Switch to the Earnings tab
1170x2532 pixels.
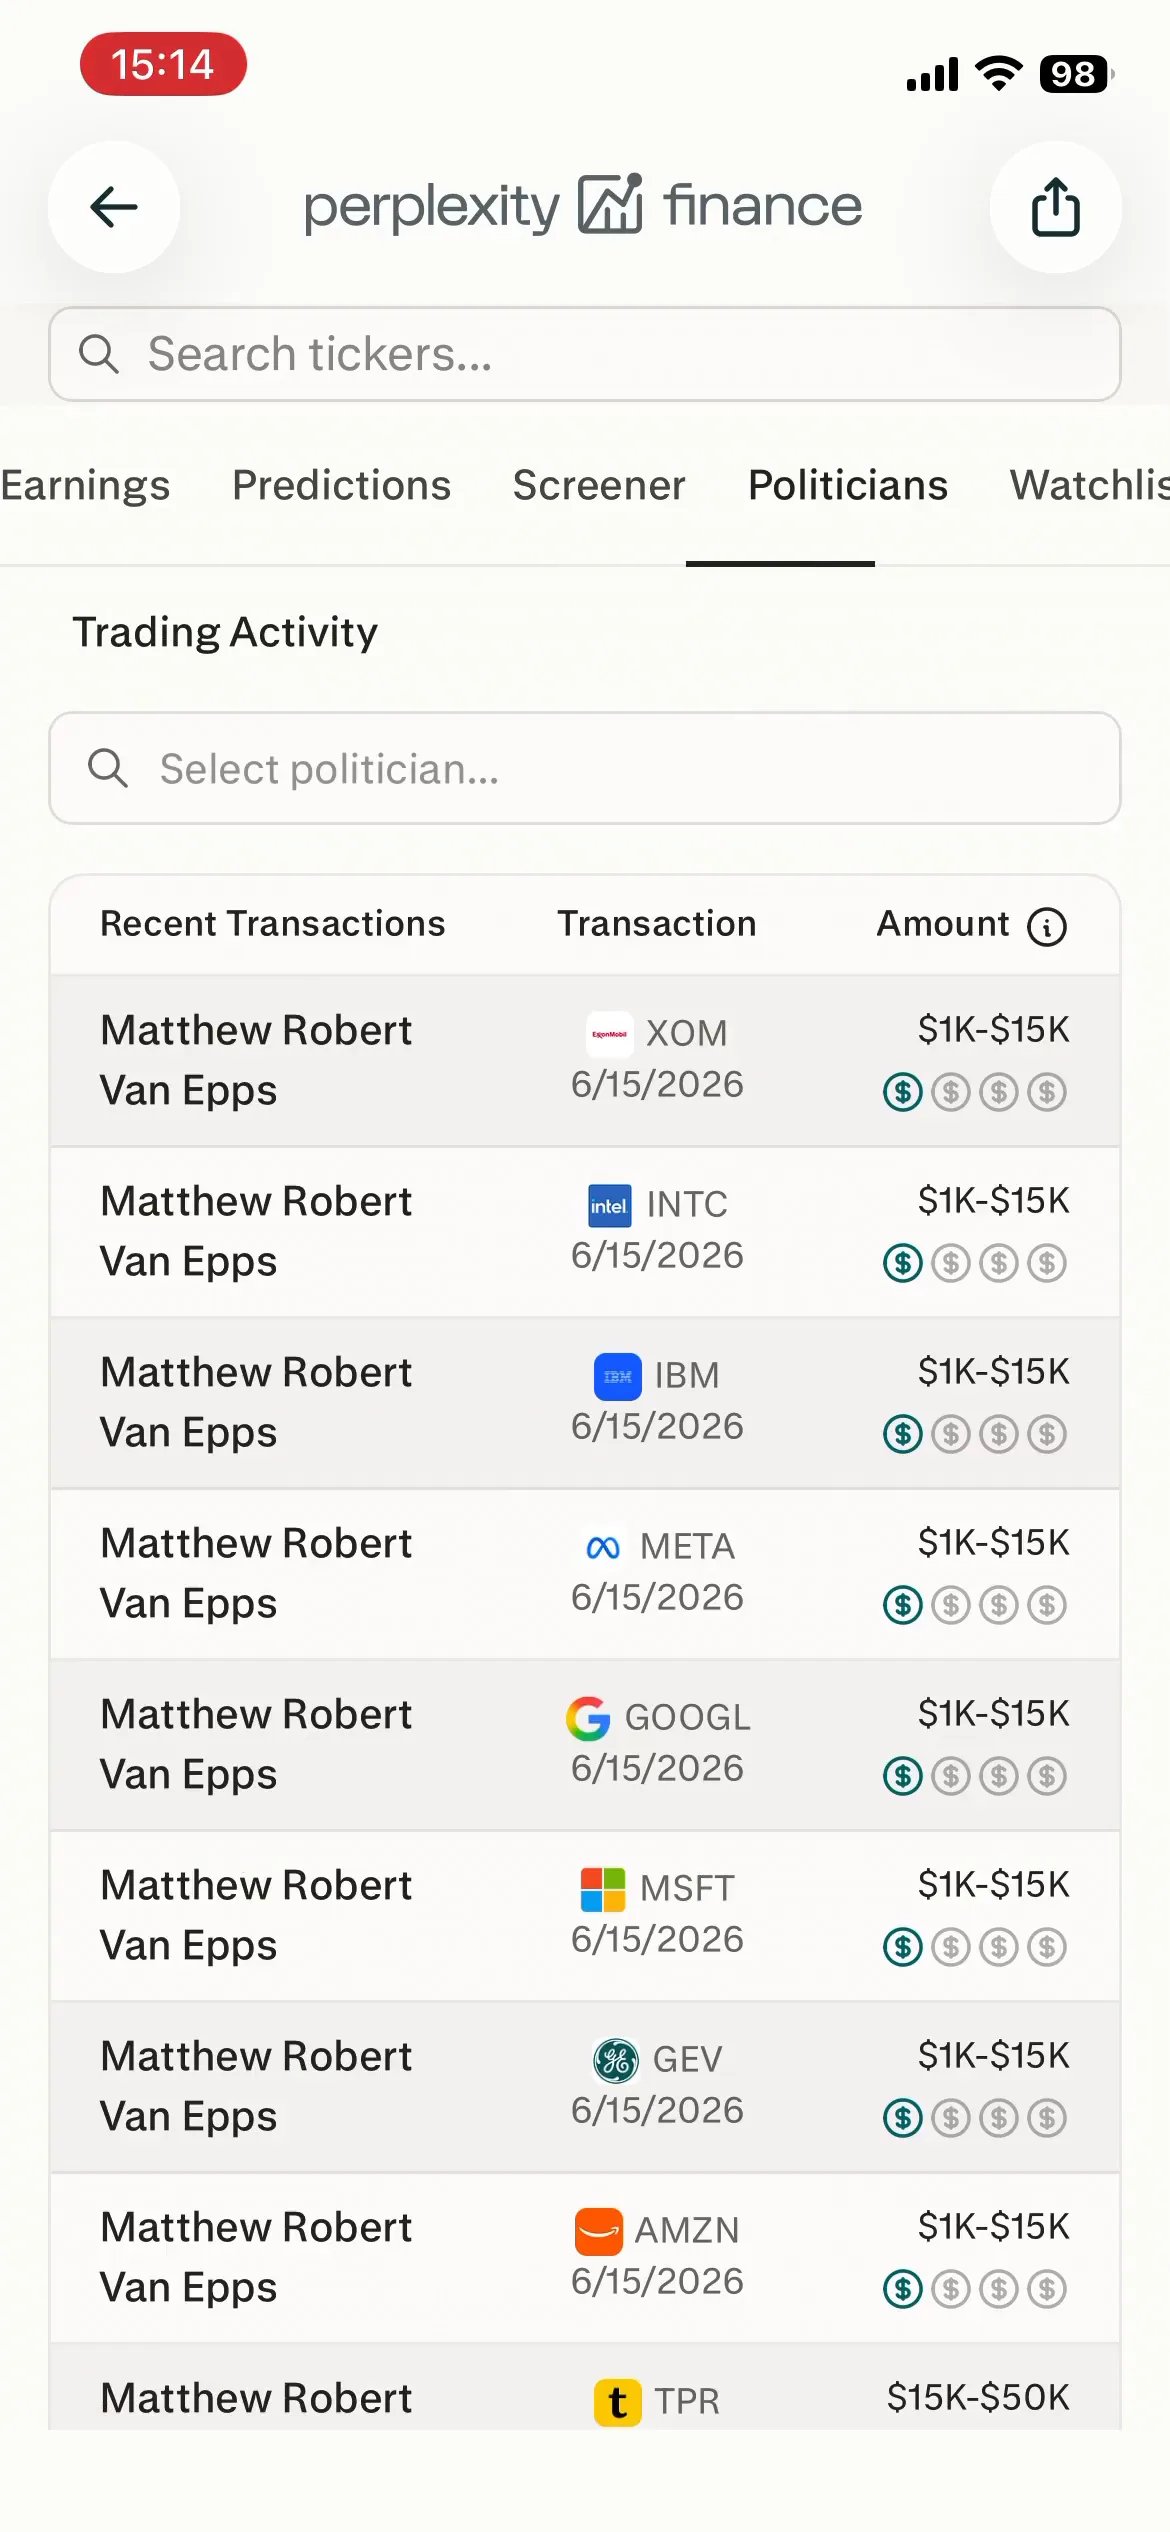pos(85,486)
